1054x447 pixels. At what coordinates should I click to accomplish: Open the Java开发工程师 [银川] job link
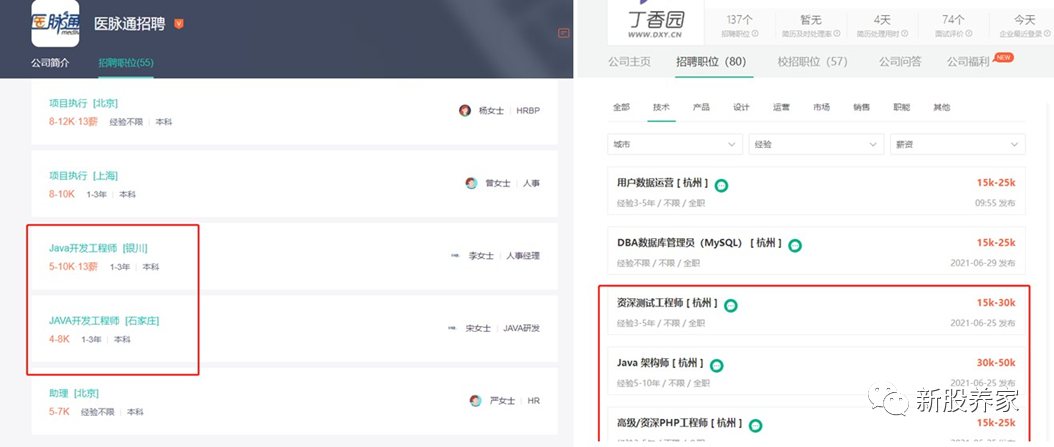[x=98, y=248]
